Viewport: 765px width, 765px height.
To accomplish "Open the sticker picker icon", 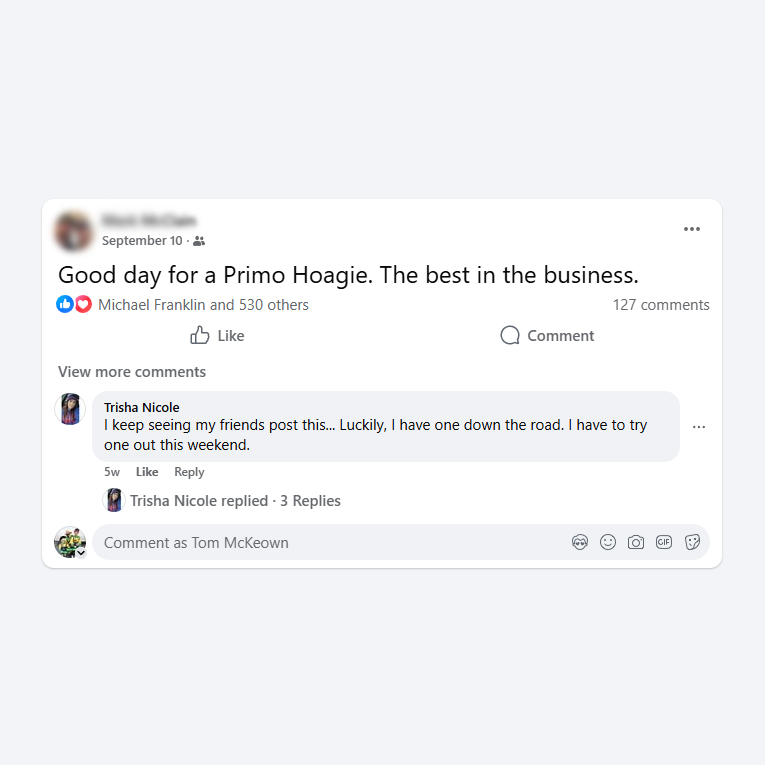I will (x=692, y=542).
